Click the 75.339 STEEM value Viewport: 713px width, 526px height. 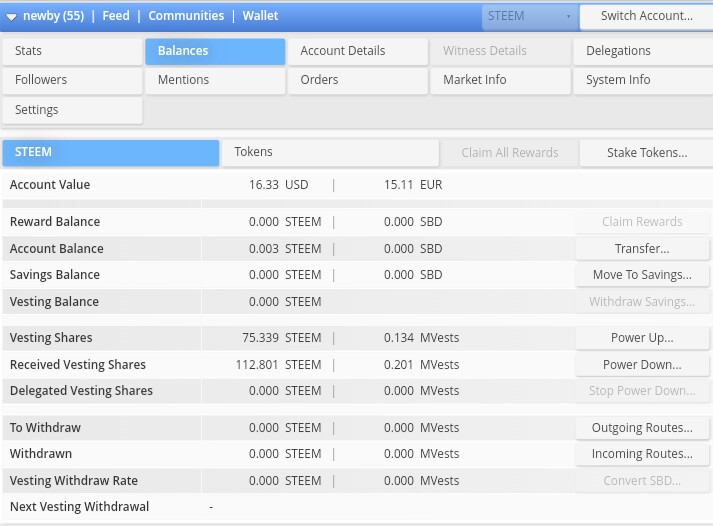281,338
